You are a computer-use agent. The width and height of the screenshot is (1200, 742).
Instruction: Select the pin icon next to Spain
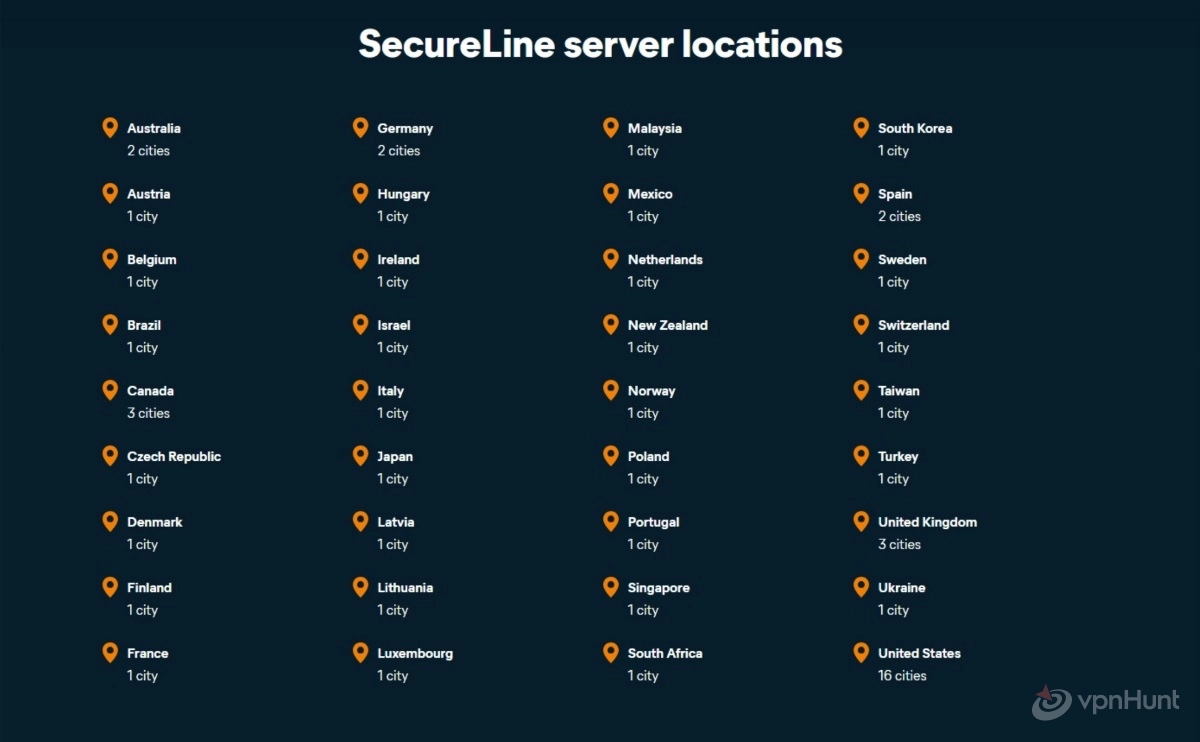click(860, 193)
